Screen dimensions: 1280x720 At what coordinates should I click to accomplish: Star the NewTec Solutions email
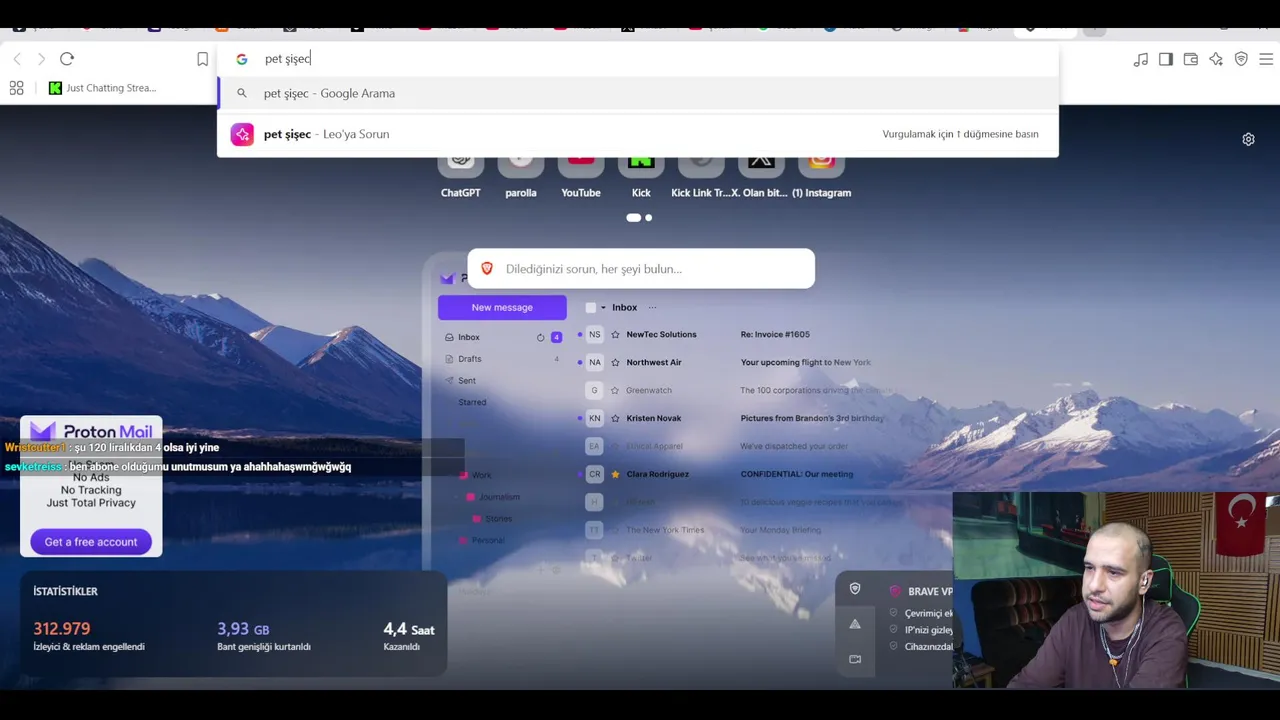(x=615, y=334)
